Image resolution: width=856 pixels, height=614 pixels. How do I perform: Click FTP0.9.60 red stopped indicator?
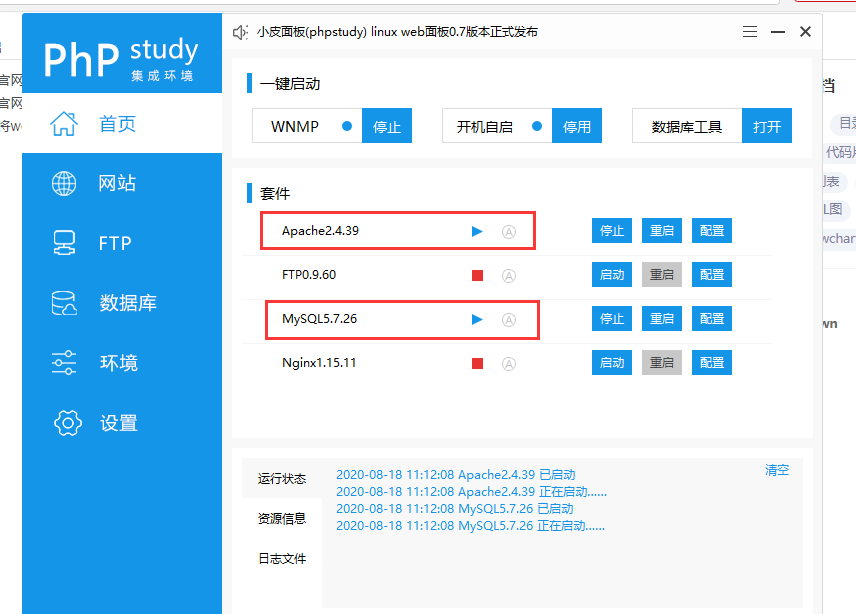[478, 276]
